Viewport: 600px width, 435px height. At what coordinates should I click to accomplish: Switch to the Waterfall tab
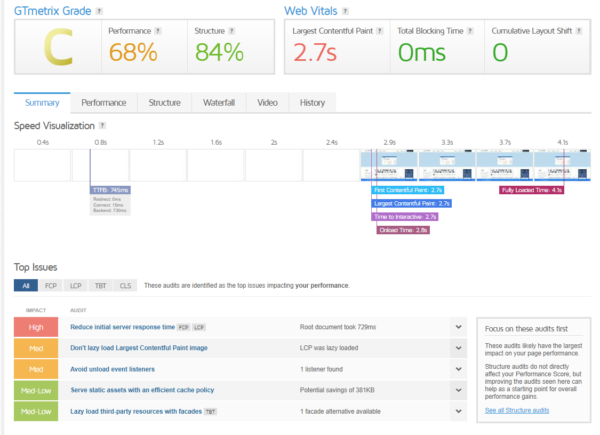coord(217,102)
